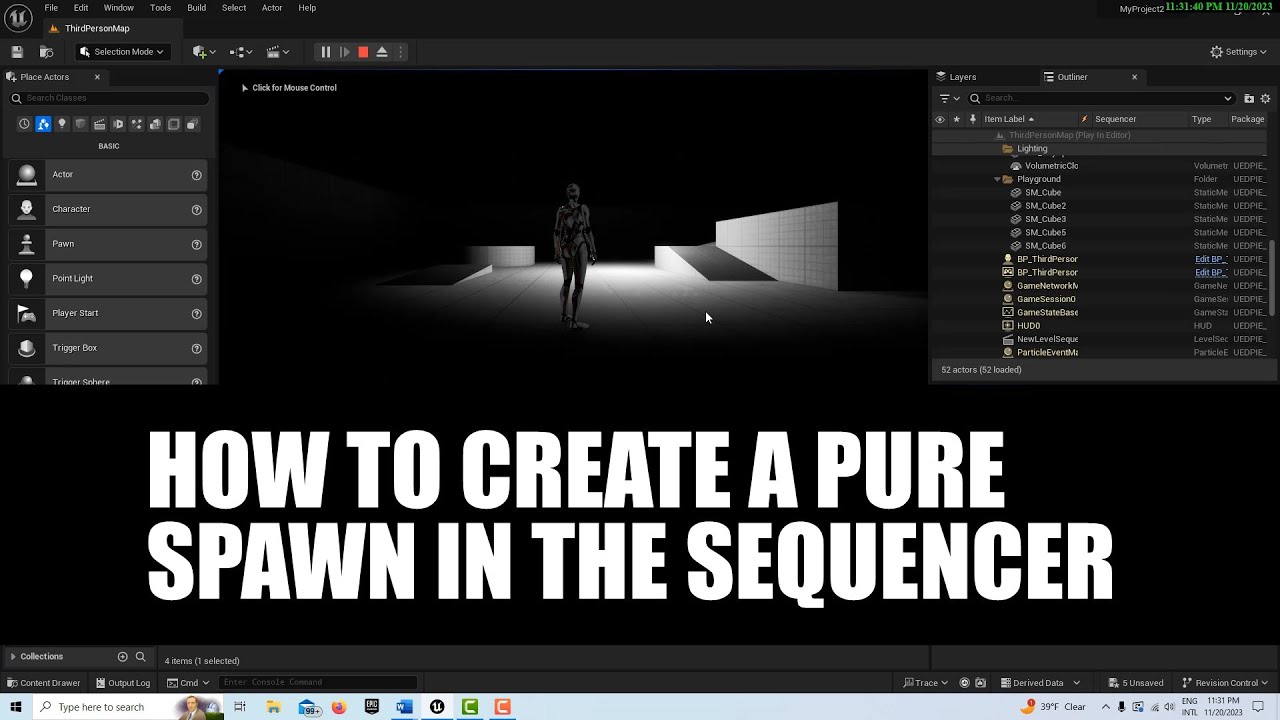1280x720 pixels.
Task: Open the Outliner filter dropdown
Action: (949, 98)
